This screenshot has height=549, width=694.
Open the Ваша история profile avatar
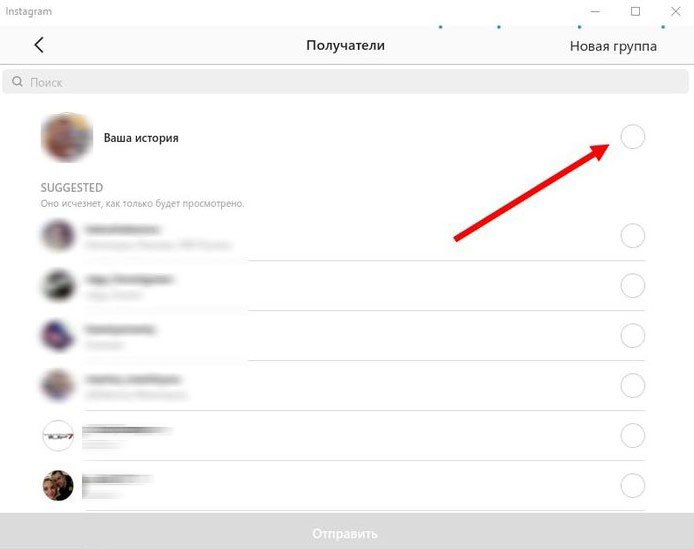[x=67, y=137]
